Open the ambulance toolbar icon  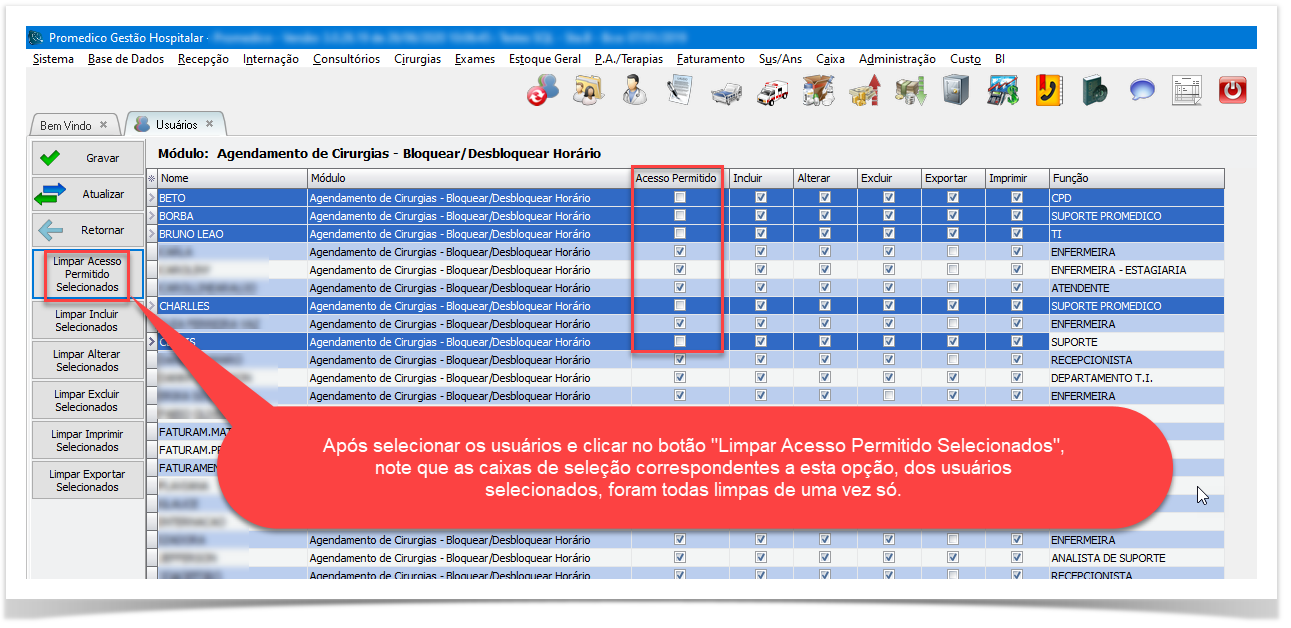click(x=772, y=92)
